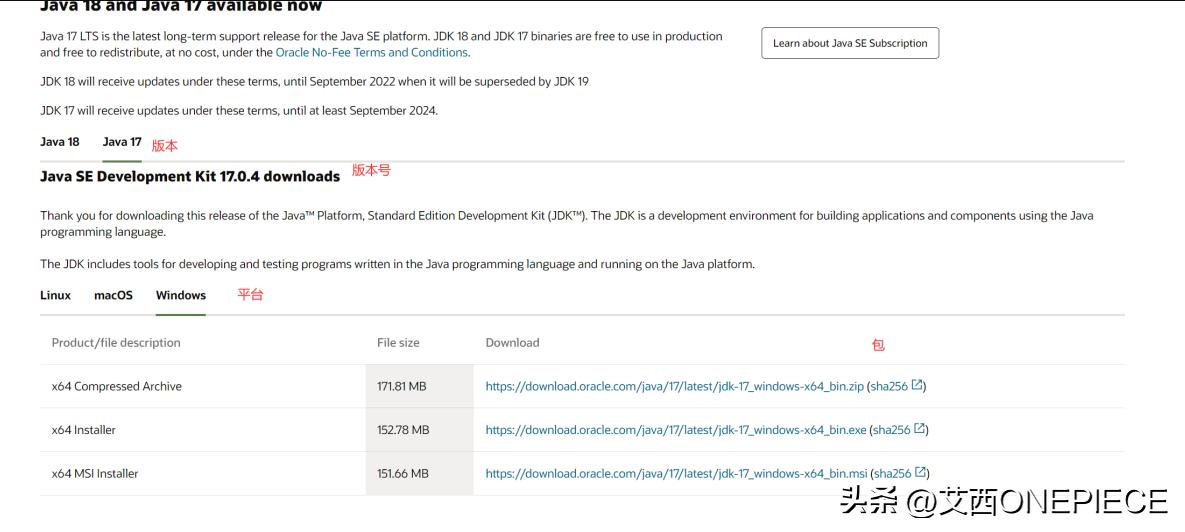The width and height of the screenshot is (1185, 532).
Task: Download the jdk-17 windows-x64 bin.msi installer
Action: point(676,474)
